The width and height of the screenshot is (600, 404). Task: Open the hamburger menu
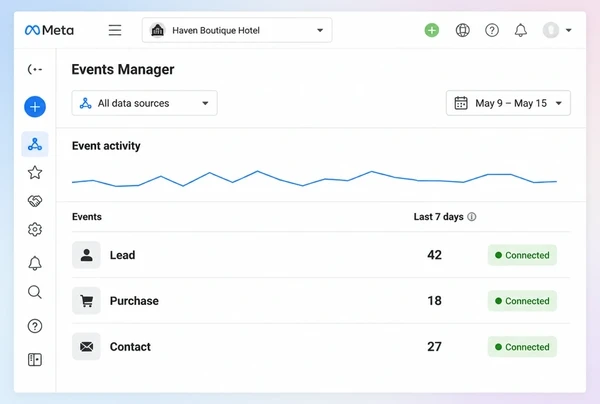tap(115, 30)
